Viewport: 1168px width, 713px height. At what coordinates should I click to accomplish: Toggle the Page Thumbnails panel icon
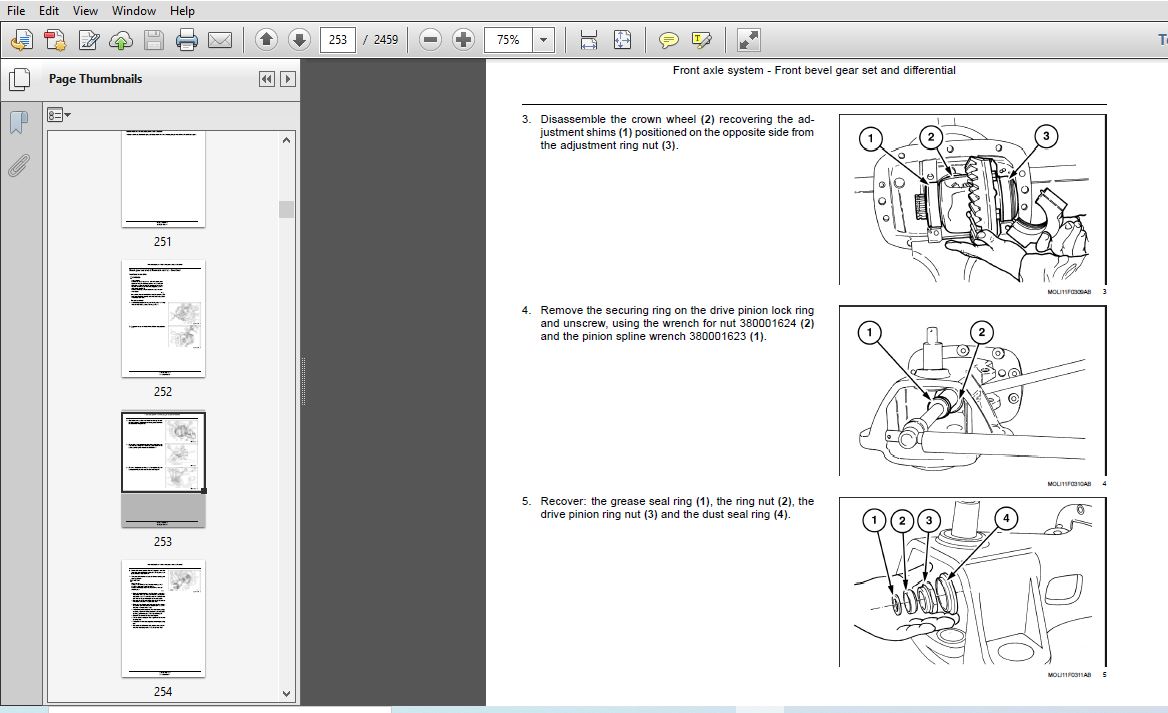point(18,79)
